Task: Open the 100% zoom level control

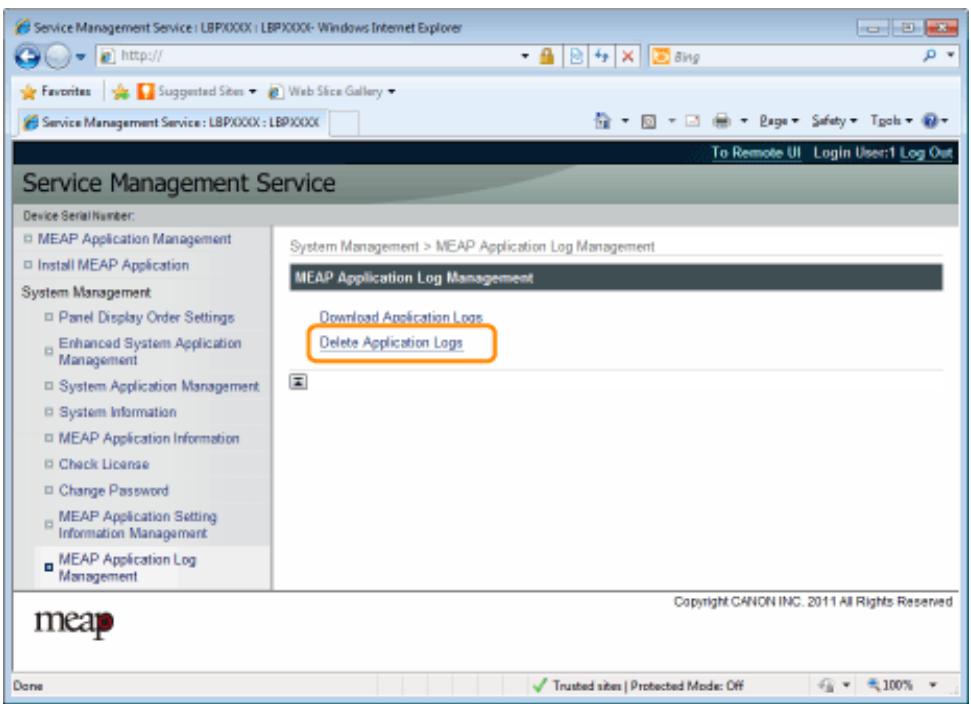Action: pos(890,685)
